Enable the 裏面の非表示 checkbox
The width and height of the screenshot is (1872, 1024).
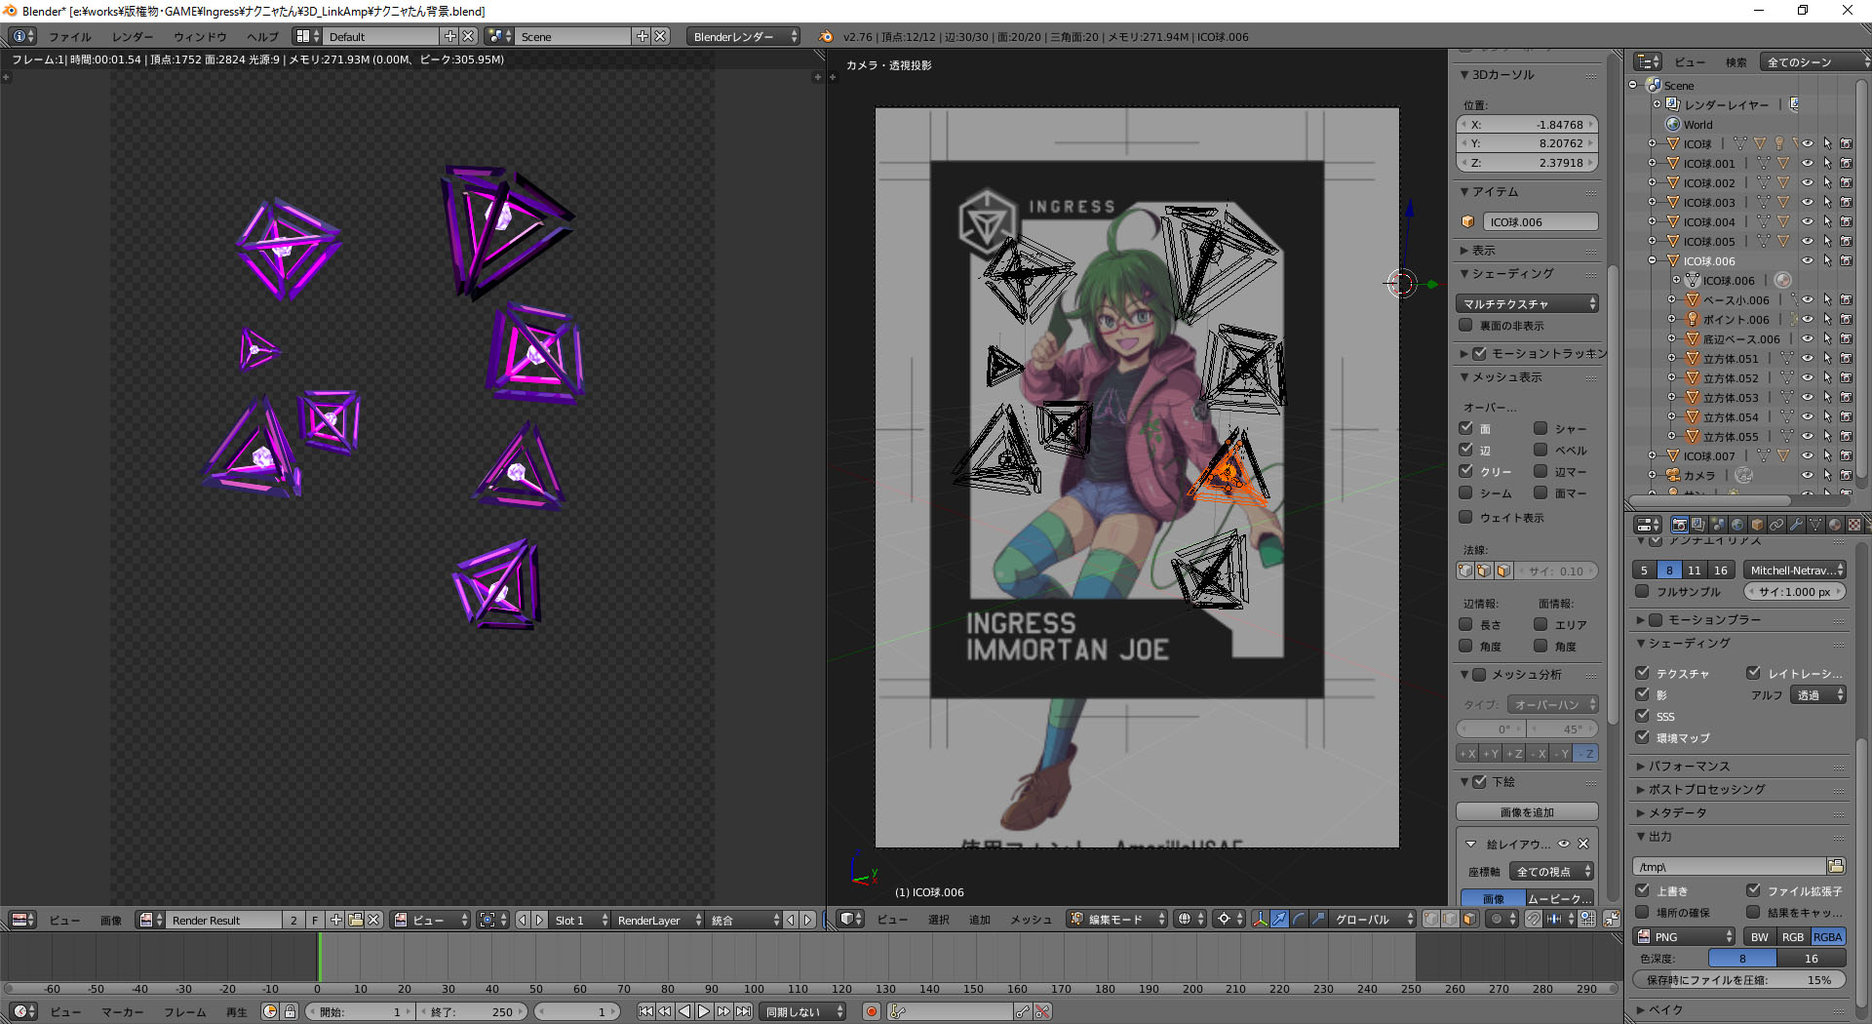[1466, 325]
